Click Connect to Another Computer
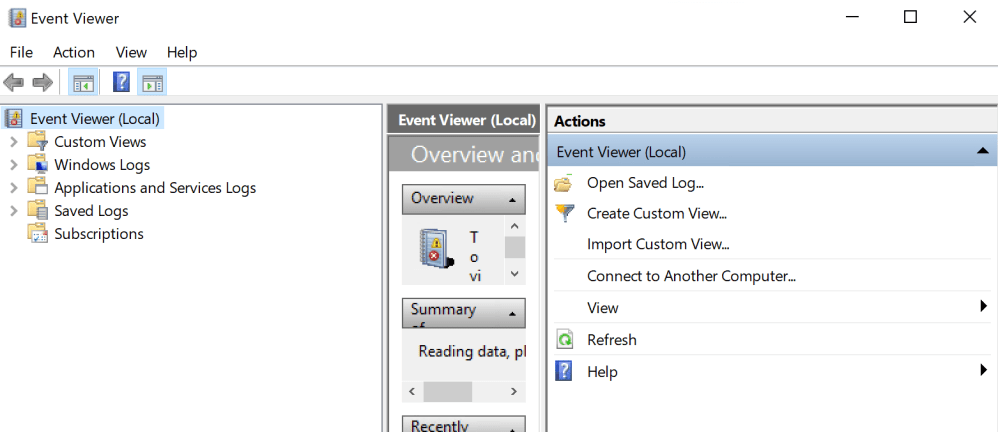 [x=691, y=276]
